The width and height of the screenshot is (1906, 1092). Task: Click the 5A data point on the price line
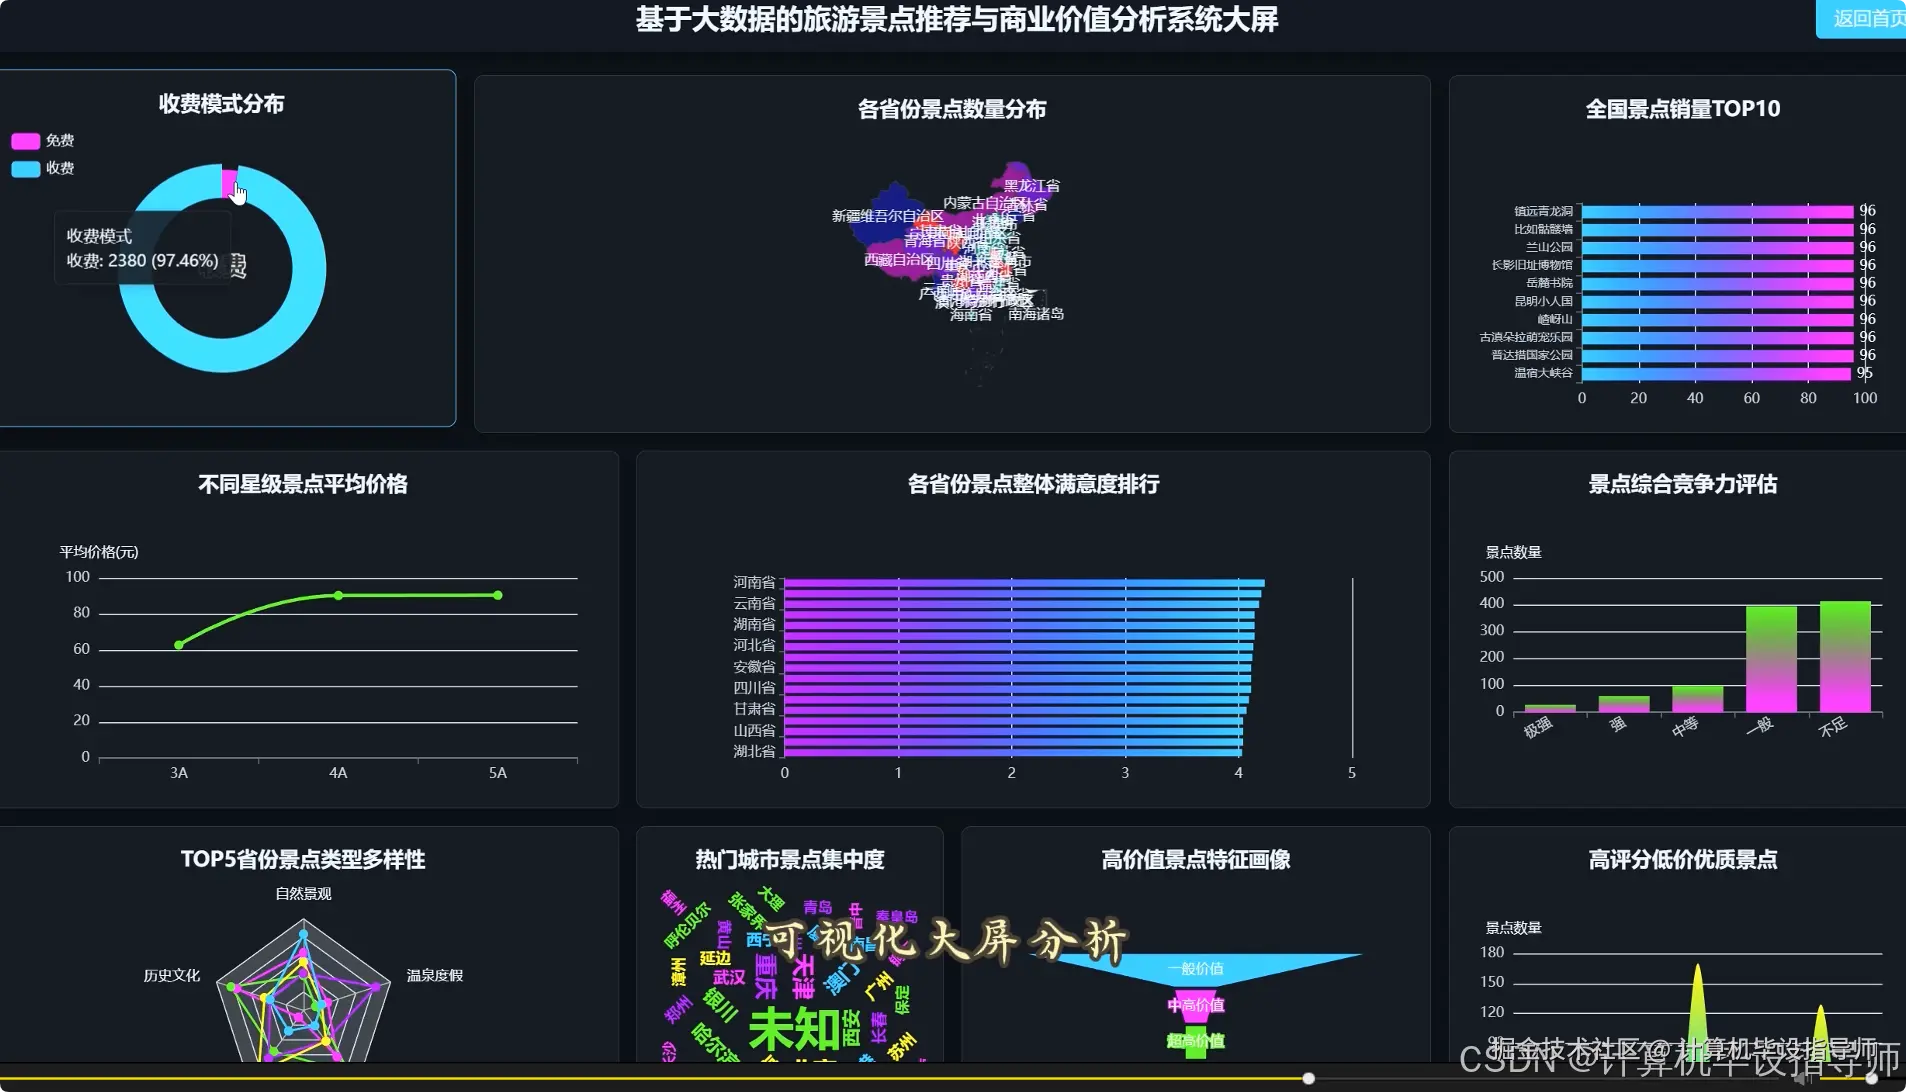[x=498, y=594]
